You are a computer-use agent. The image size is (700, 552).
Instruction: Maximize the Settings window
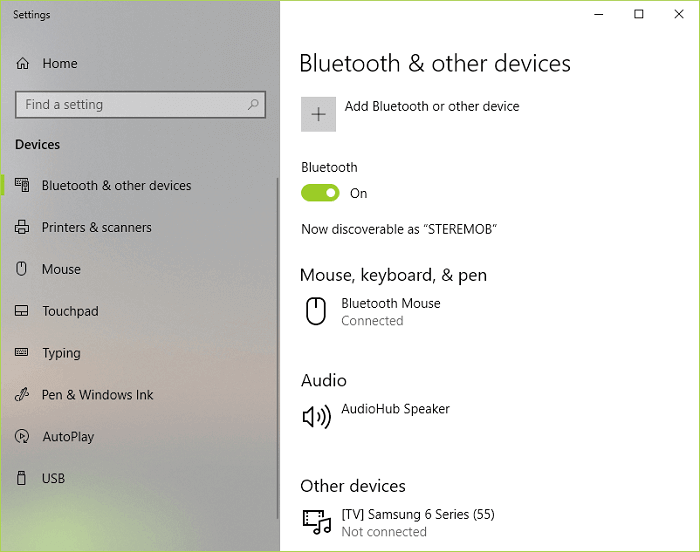pos(639,14)
